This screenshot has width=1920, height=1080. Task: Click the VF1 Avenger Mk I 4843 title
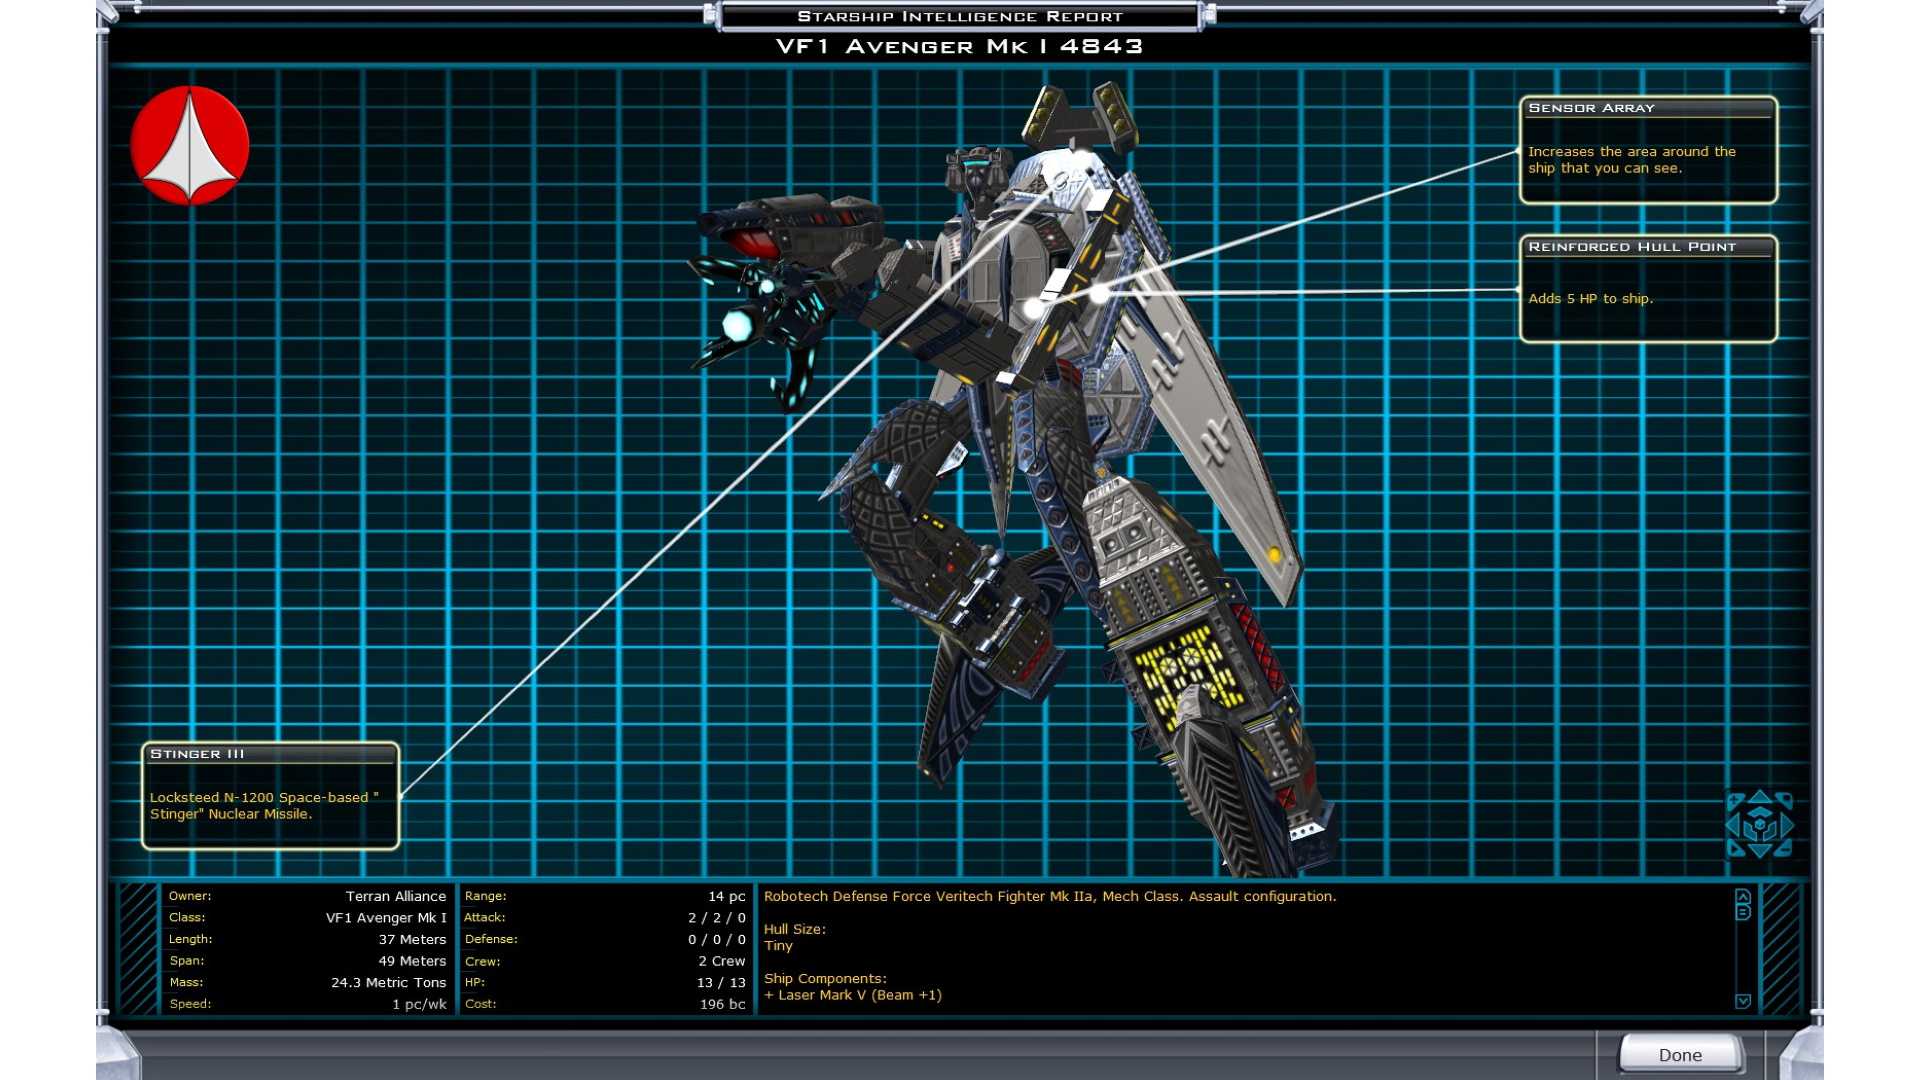959,46
